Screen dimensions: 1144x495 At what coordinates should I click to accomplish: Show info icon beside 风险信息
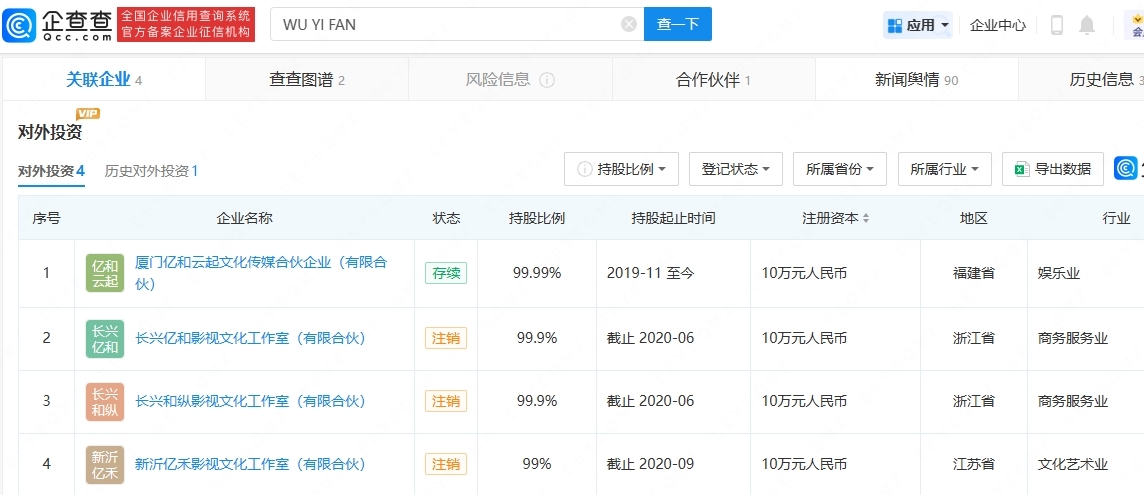547,80
